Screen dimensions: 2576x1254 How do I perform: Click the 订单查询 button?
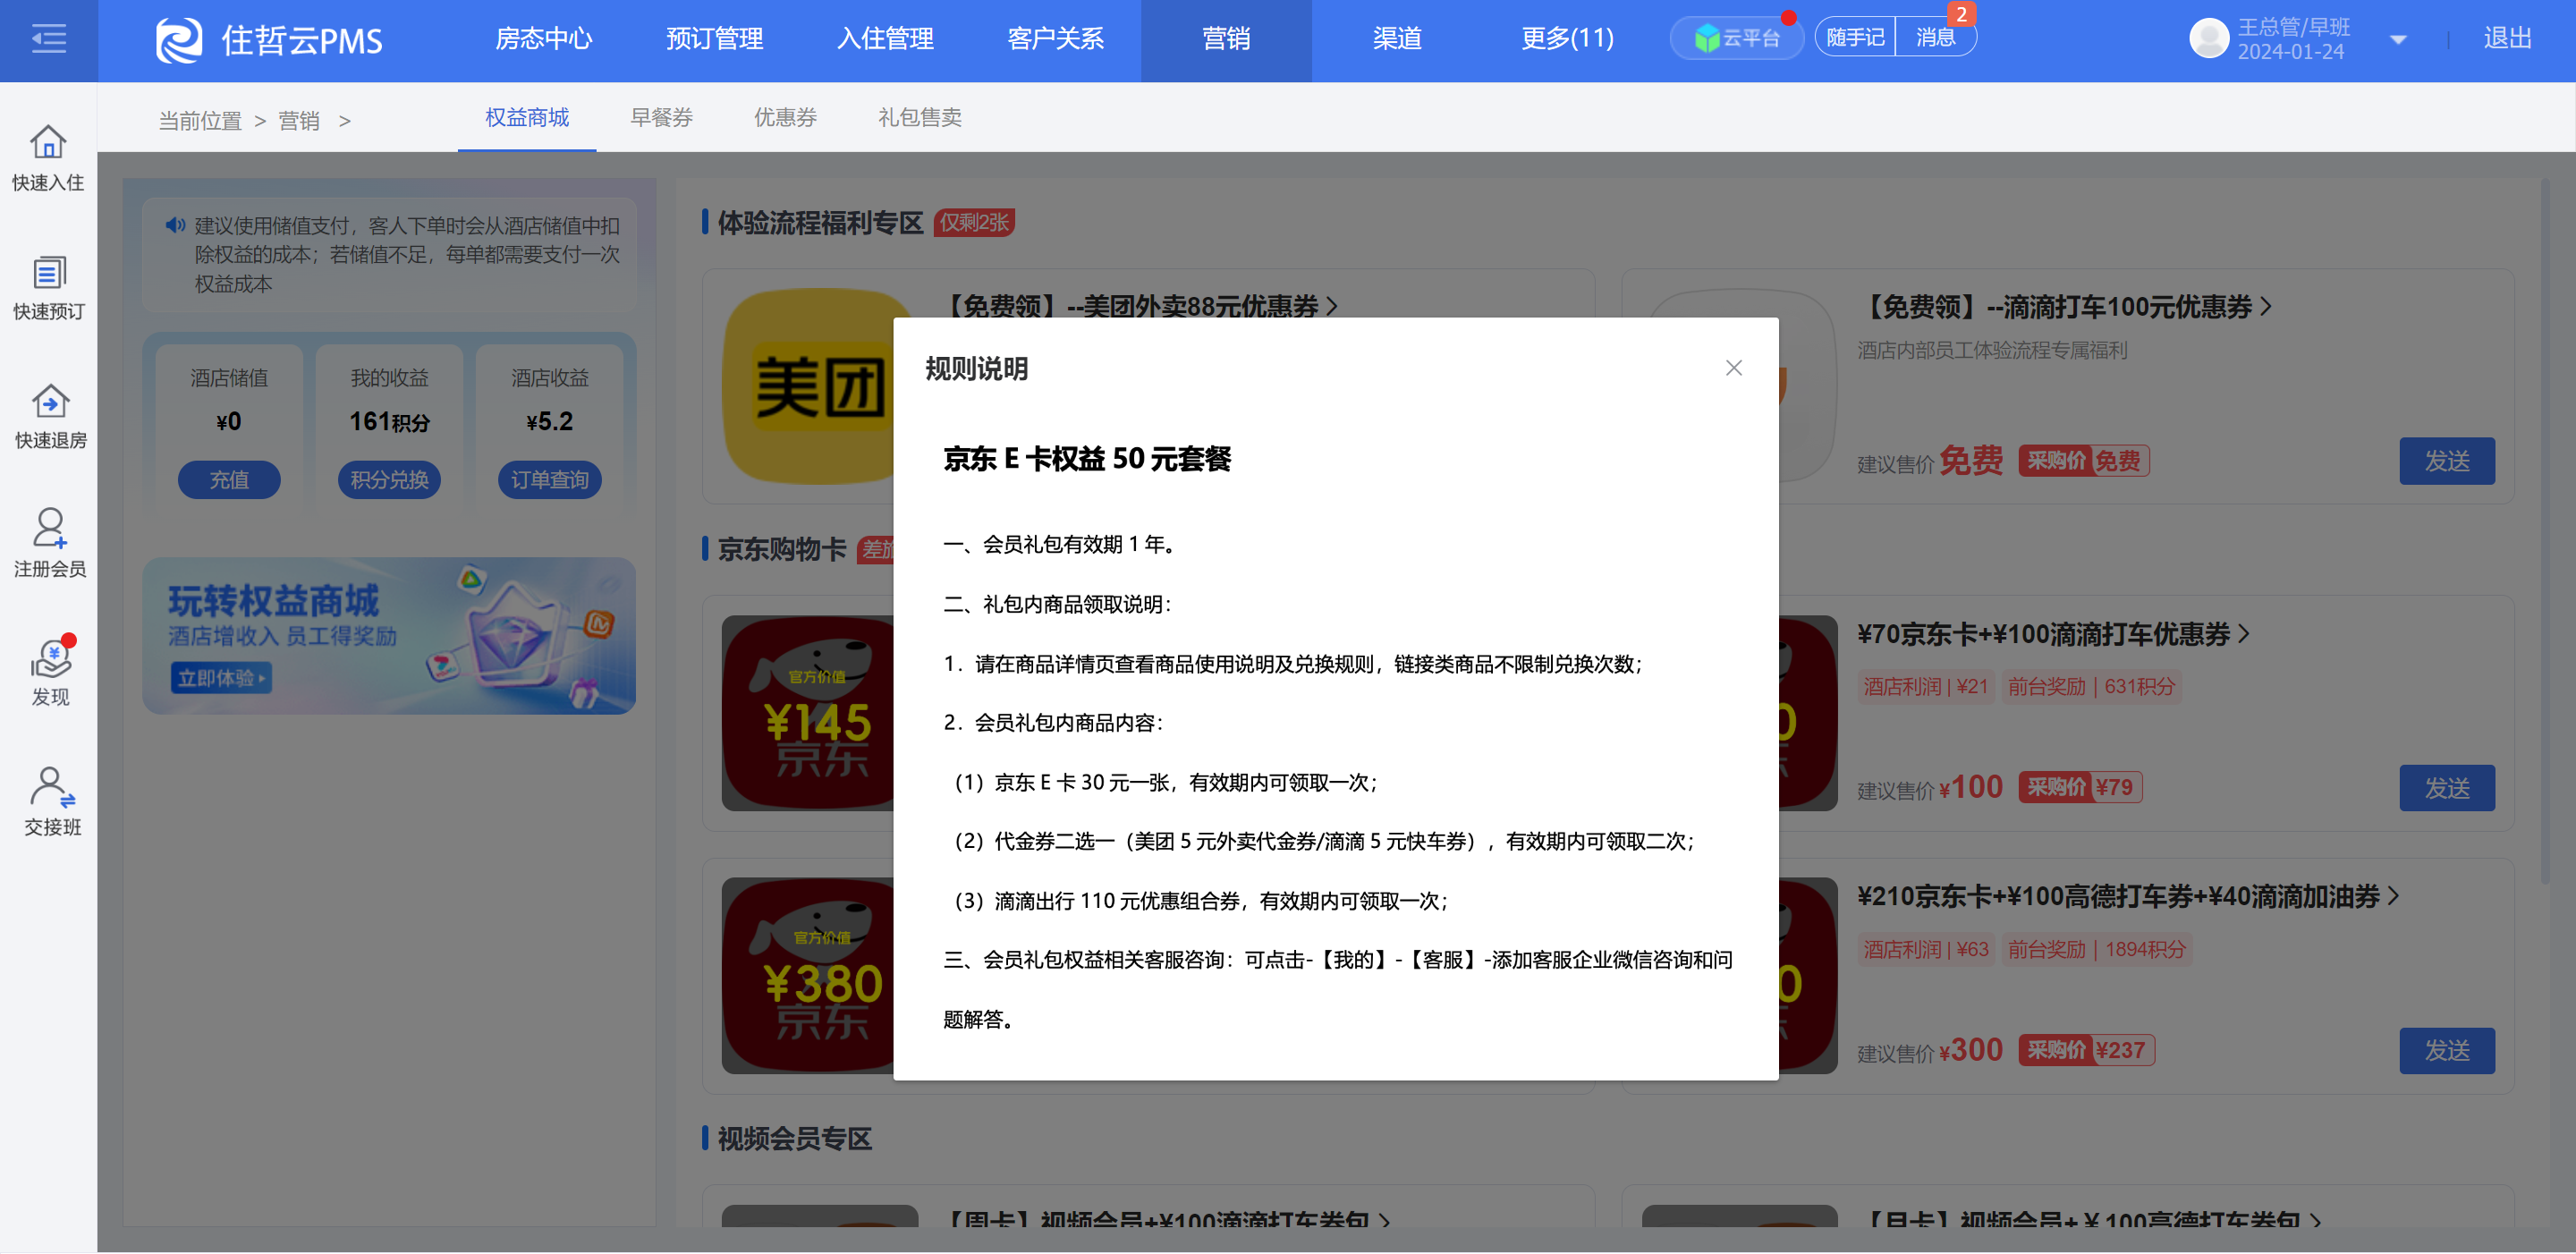coord(549,480)
